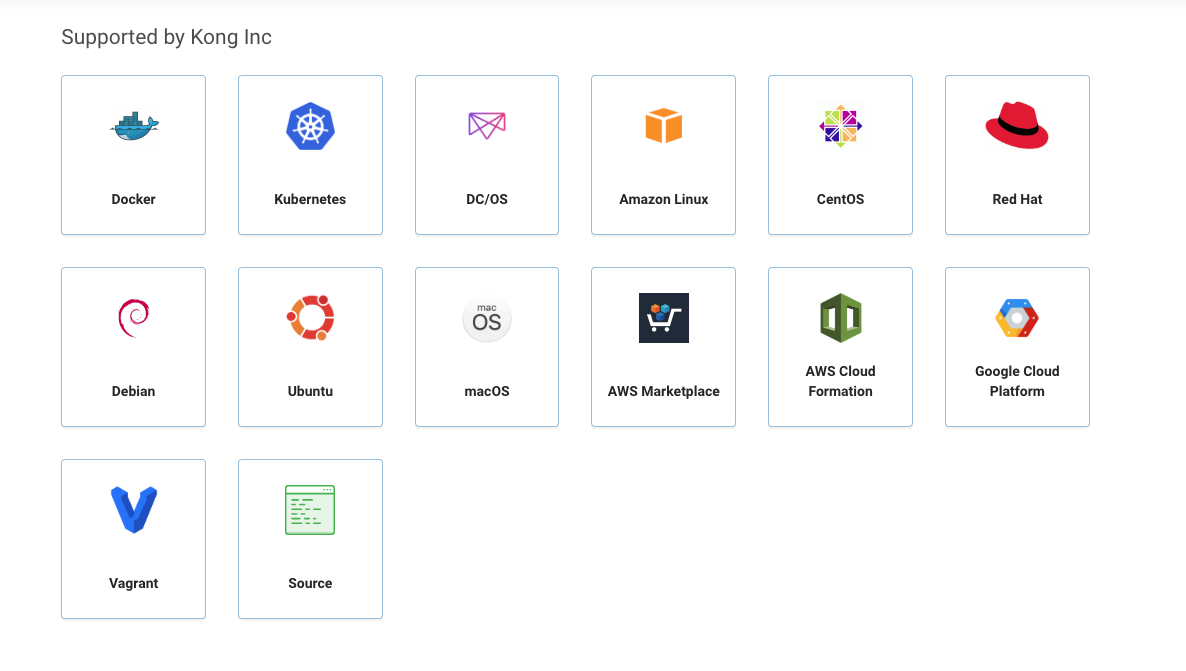Click the macOS label text
This screenshot has height=671, width=1186.
(x=486, y=391)
